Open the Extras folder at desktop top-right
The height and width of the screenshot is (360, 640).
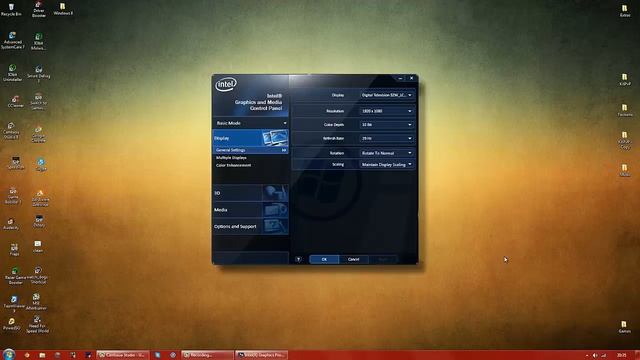[x=625, y=11]
